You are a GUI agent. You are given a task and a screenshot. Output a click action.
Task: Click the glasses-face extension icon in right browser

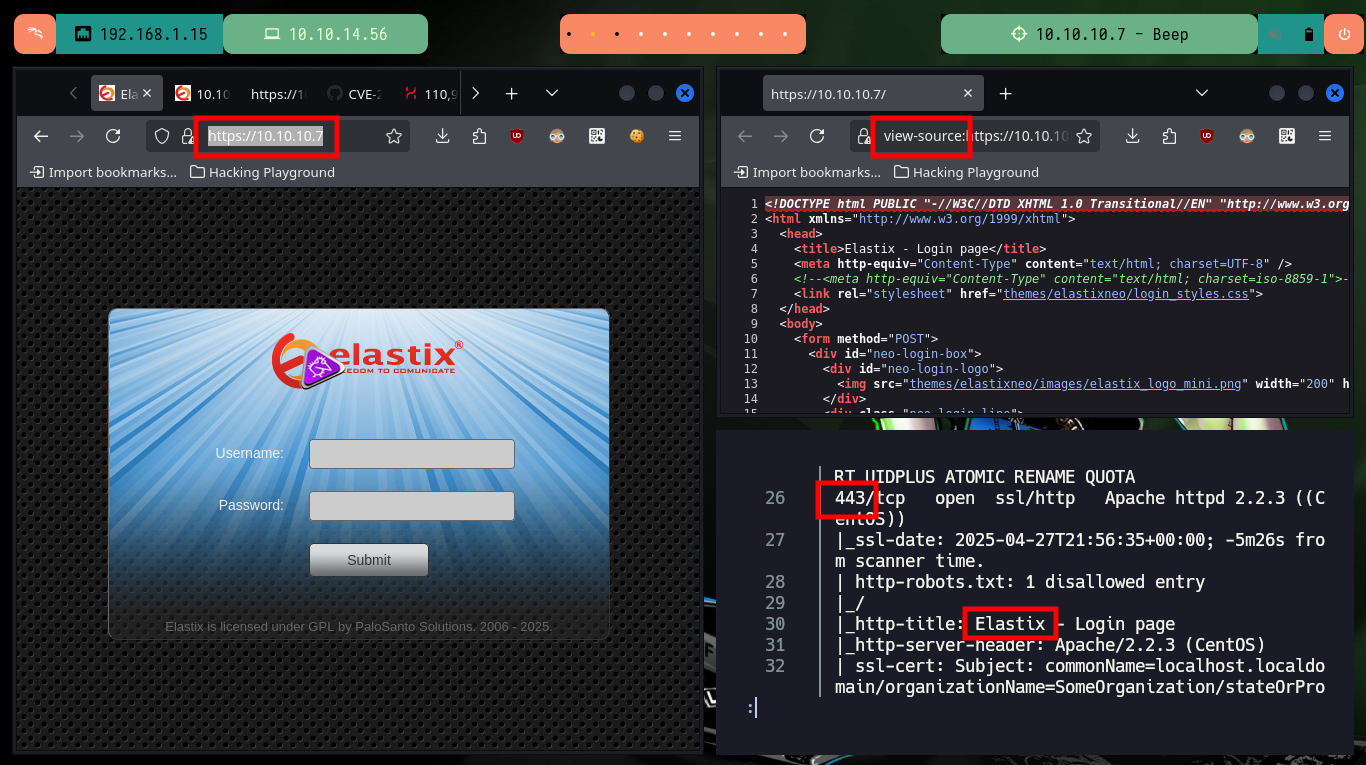(x=1247, y=136)
